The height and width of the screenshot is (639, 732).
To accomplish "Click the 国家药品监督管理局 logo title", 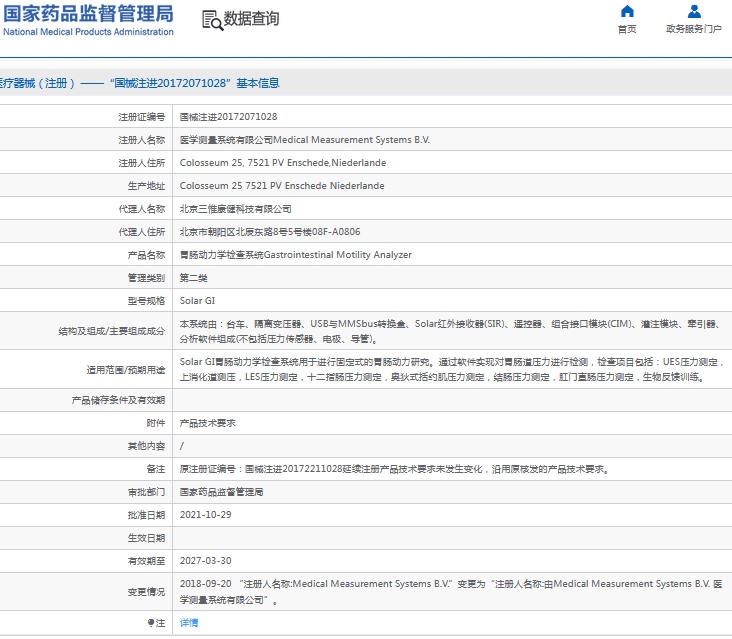I will point(88,14).
